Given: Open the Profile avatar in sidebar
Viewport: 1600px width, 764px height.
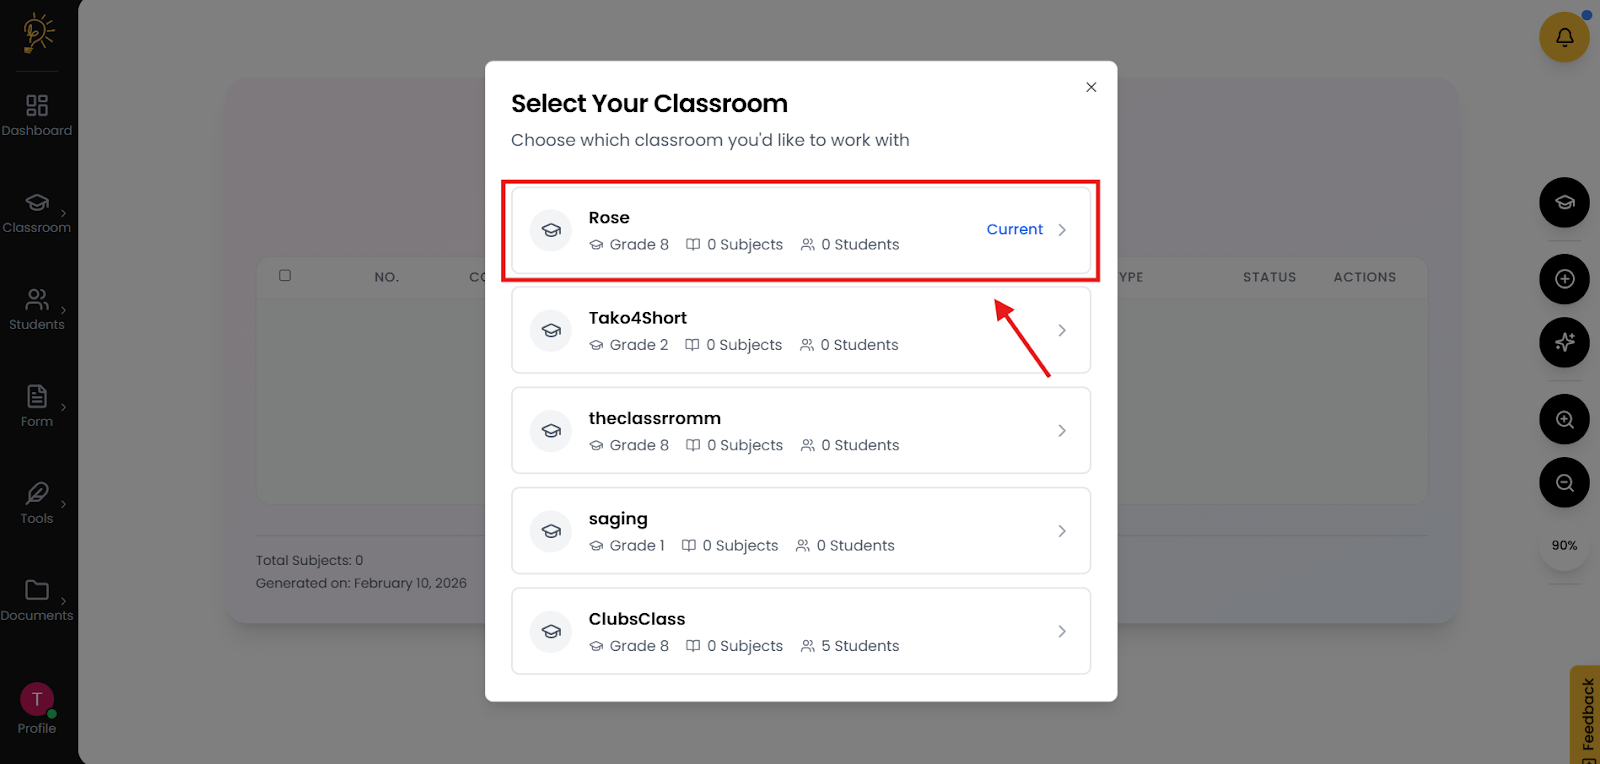Looking at the screenshot, I should (37, 699).
